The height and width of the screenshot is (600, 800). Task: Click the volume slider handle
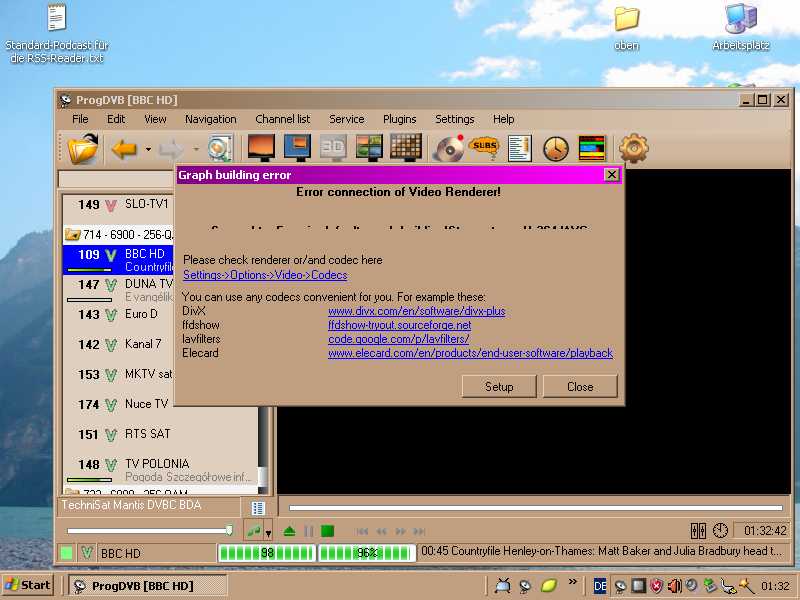pos(229,530)
